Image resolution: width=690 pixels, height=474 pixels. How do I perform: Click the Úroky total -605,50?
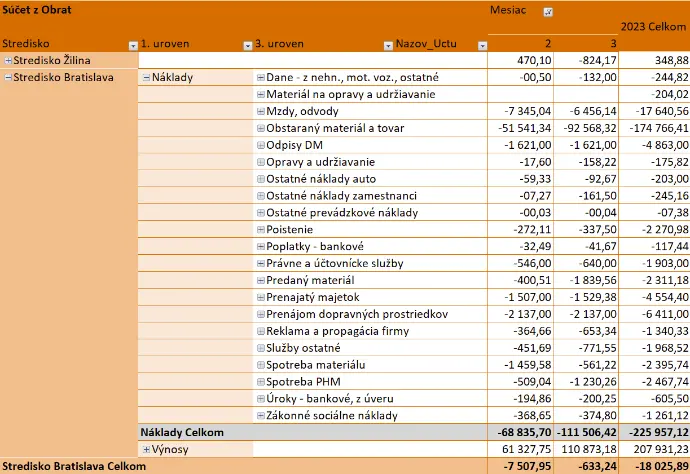tap(669, 398)
